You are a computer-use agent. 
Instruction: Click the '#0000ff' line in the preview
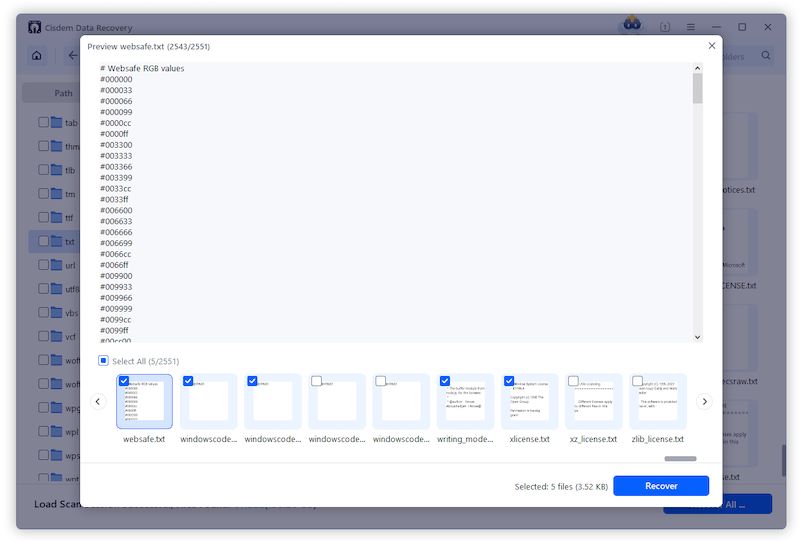tap(114, 134)
